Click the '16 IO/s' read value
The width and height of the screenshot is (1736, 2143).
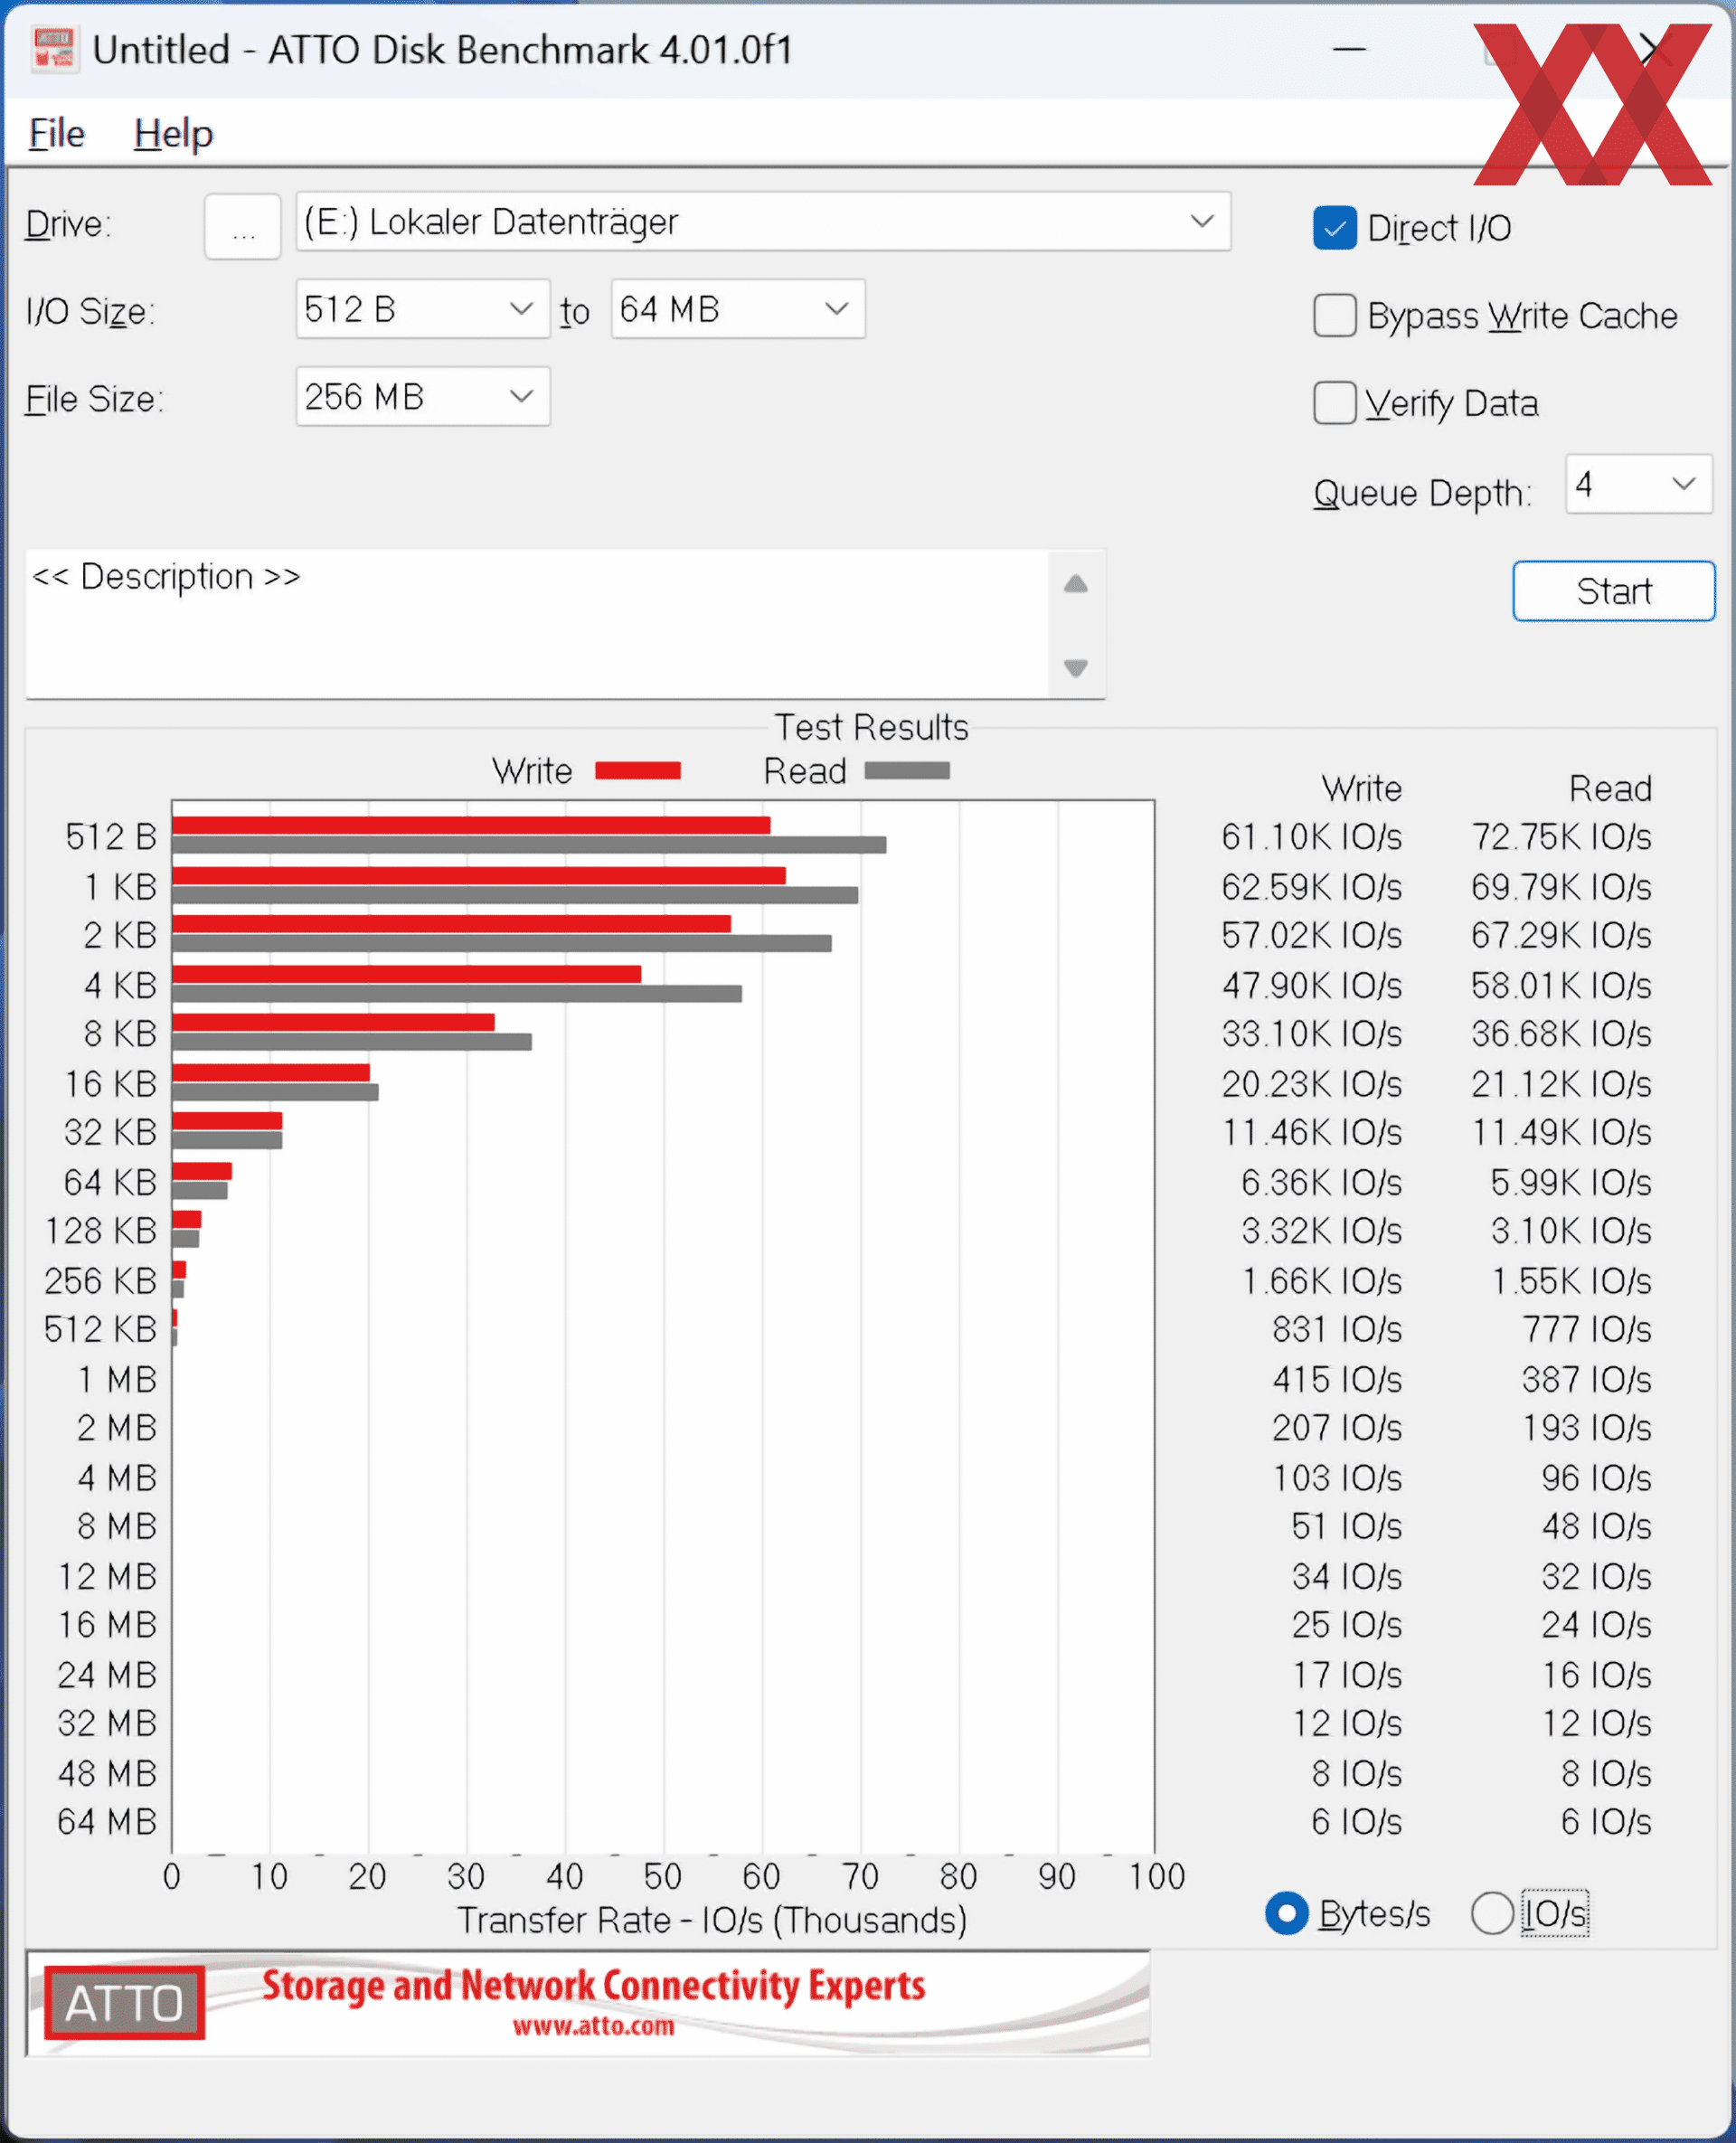pyautogui.click(x=1597, y=1675)
